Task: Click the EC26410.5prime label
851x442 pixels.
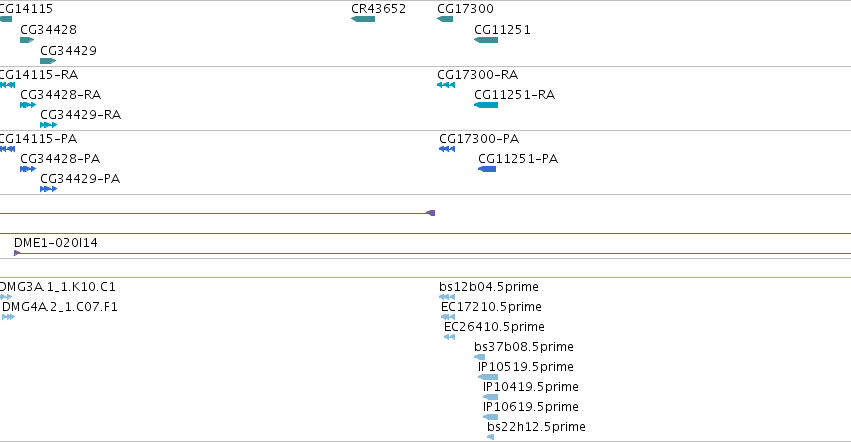Action: click(x=494, y=327)
